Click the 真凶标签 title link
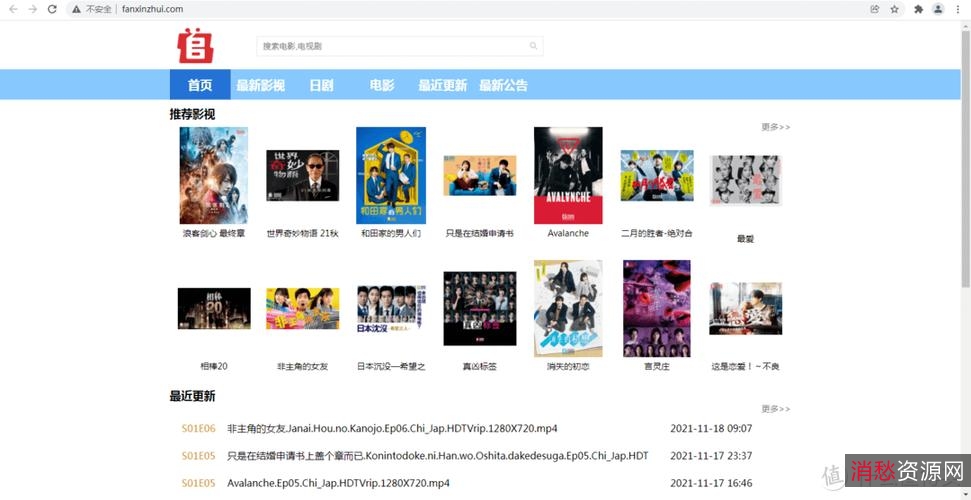The width and height of the screenshot is (971, 500). pyautogui.click(x=480, y=366)
